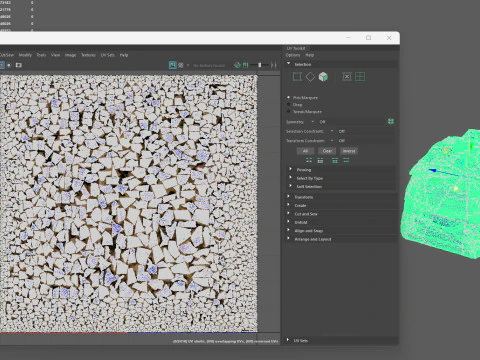Click the icon at right end of toolbar
The height and width of the screenshot is (360, 480).
point(274,65)
